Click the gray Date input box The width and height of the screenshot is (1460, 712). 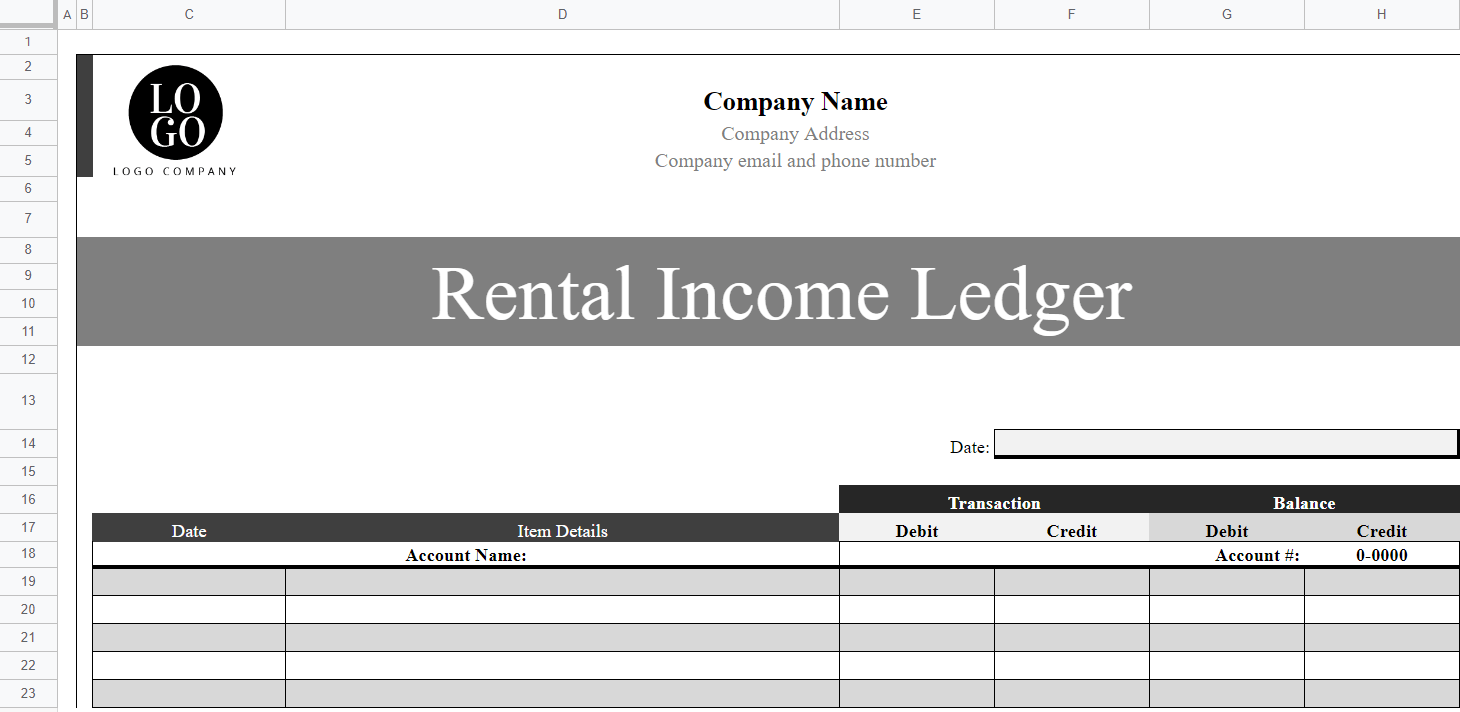(1226, 443)
